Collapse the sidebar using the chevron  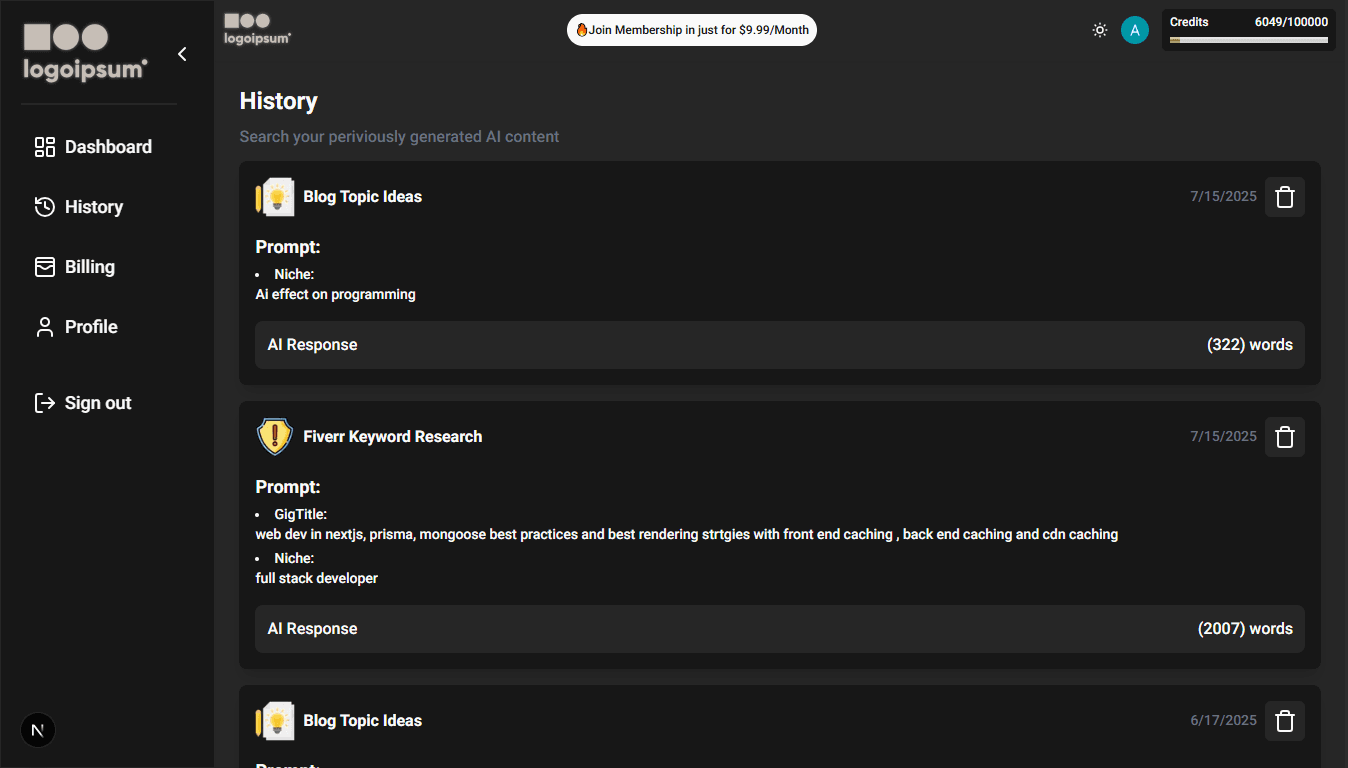(x=182, y=54)
